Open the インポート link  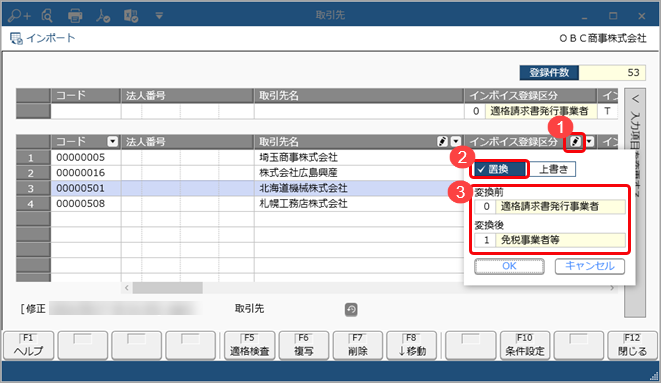point(51,38)
